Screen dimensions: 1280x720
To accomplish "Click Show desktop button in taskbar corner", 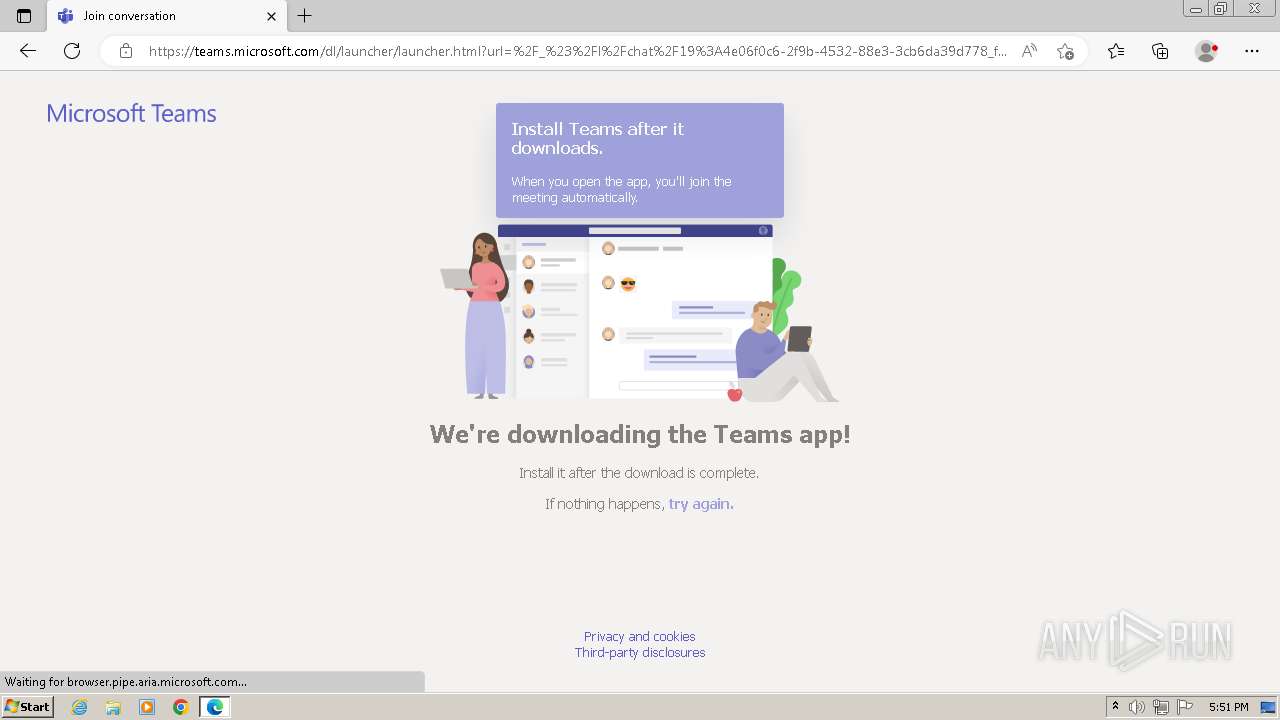I will coord(1268,707).
